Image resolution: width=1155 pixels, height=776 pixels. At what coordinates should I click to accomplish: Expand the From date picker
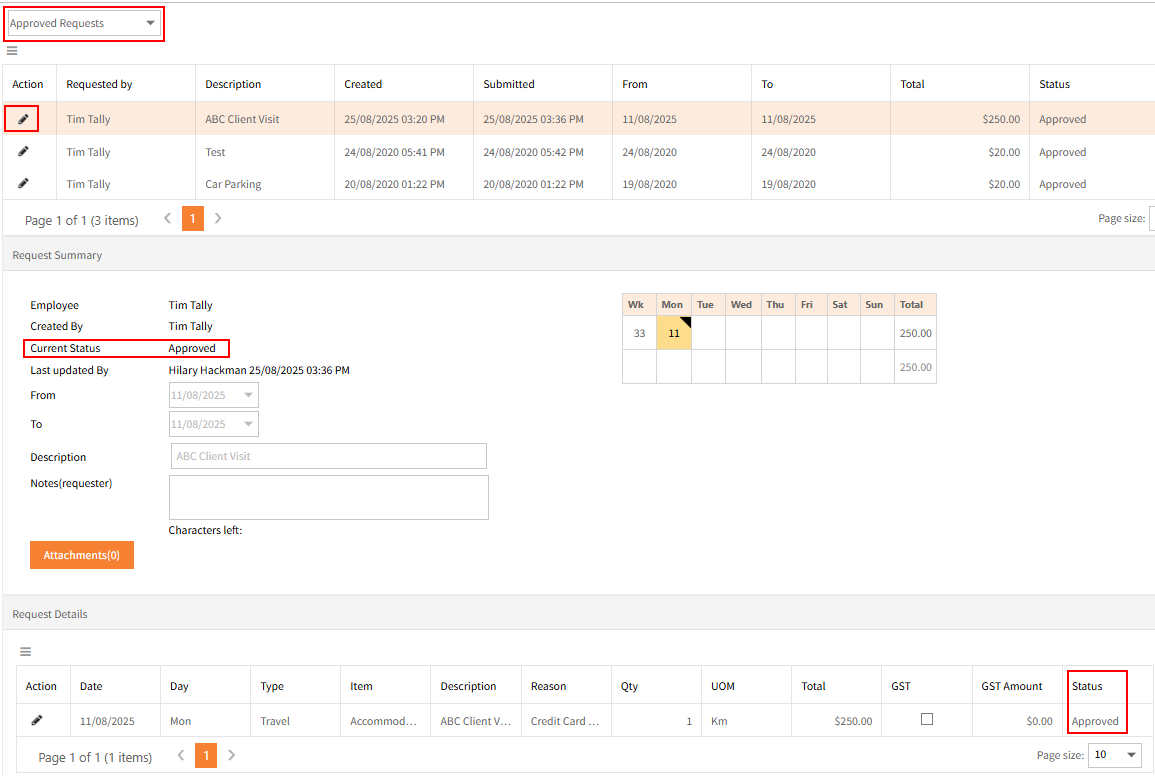248,395
